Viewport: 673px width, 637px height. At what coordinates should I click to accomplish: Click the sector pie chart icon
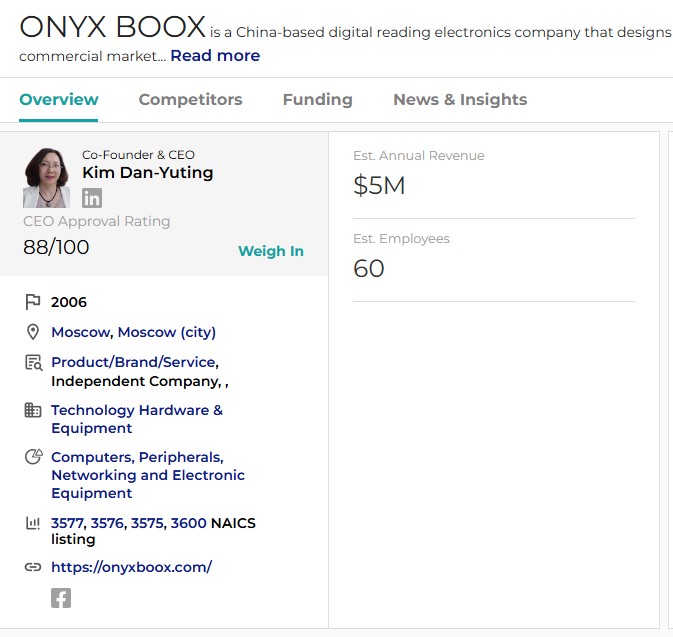click(34, 457)
